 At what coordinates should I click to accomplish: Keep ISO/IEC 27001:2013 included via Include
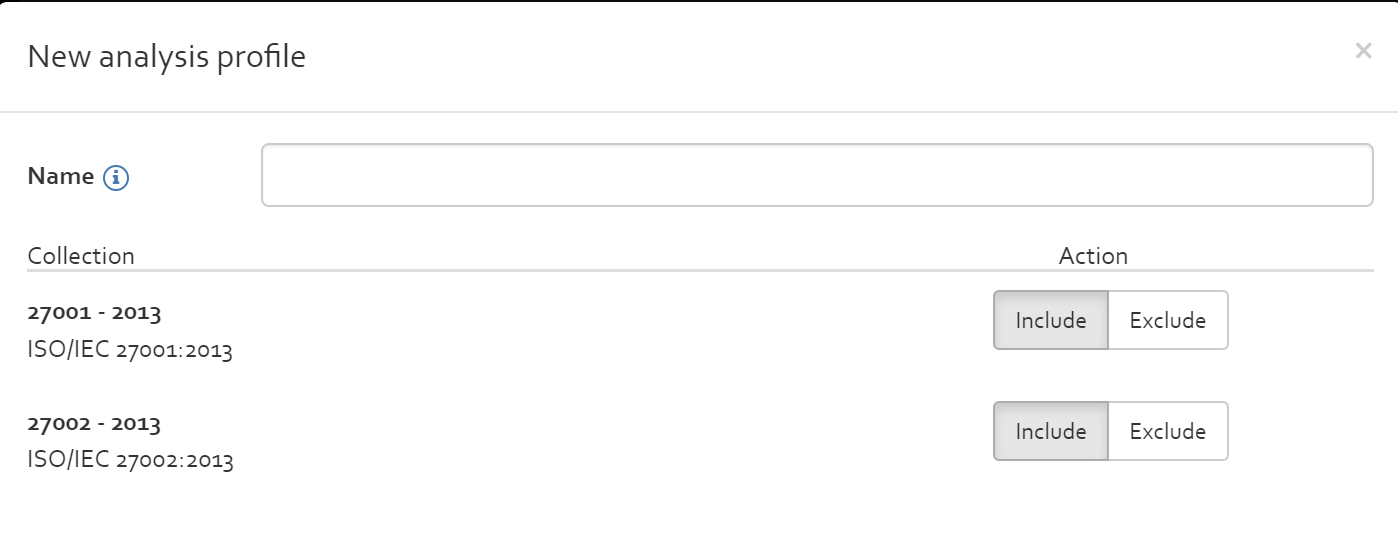(1050, 320)
